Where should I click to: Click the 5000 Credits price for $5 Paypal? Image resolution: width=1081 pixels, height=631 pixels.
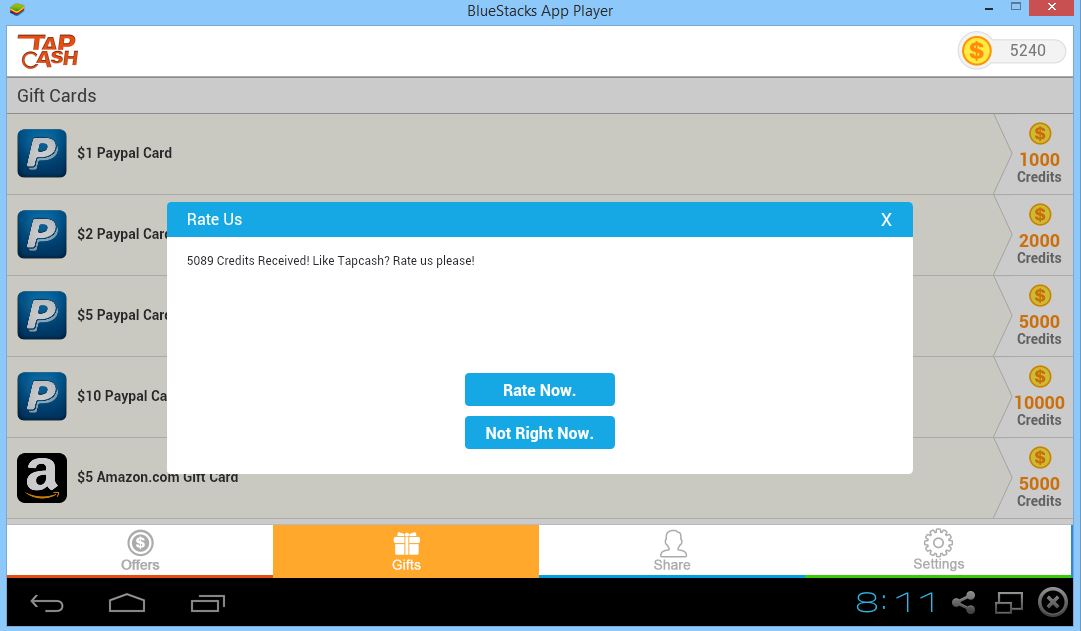point(1034,316)
